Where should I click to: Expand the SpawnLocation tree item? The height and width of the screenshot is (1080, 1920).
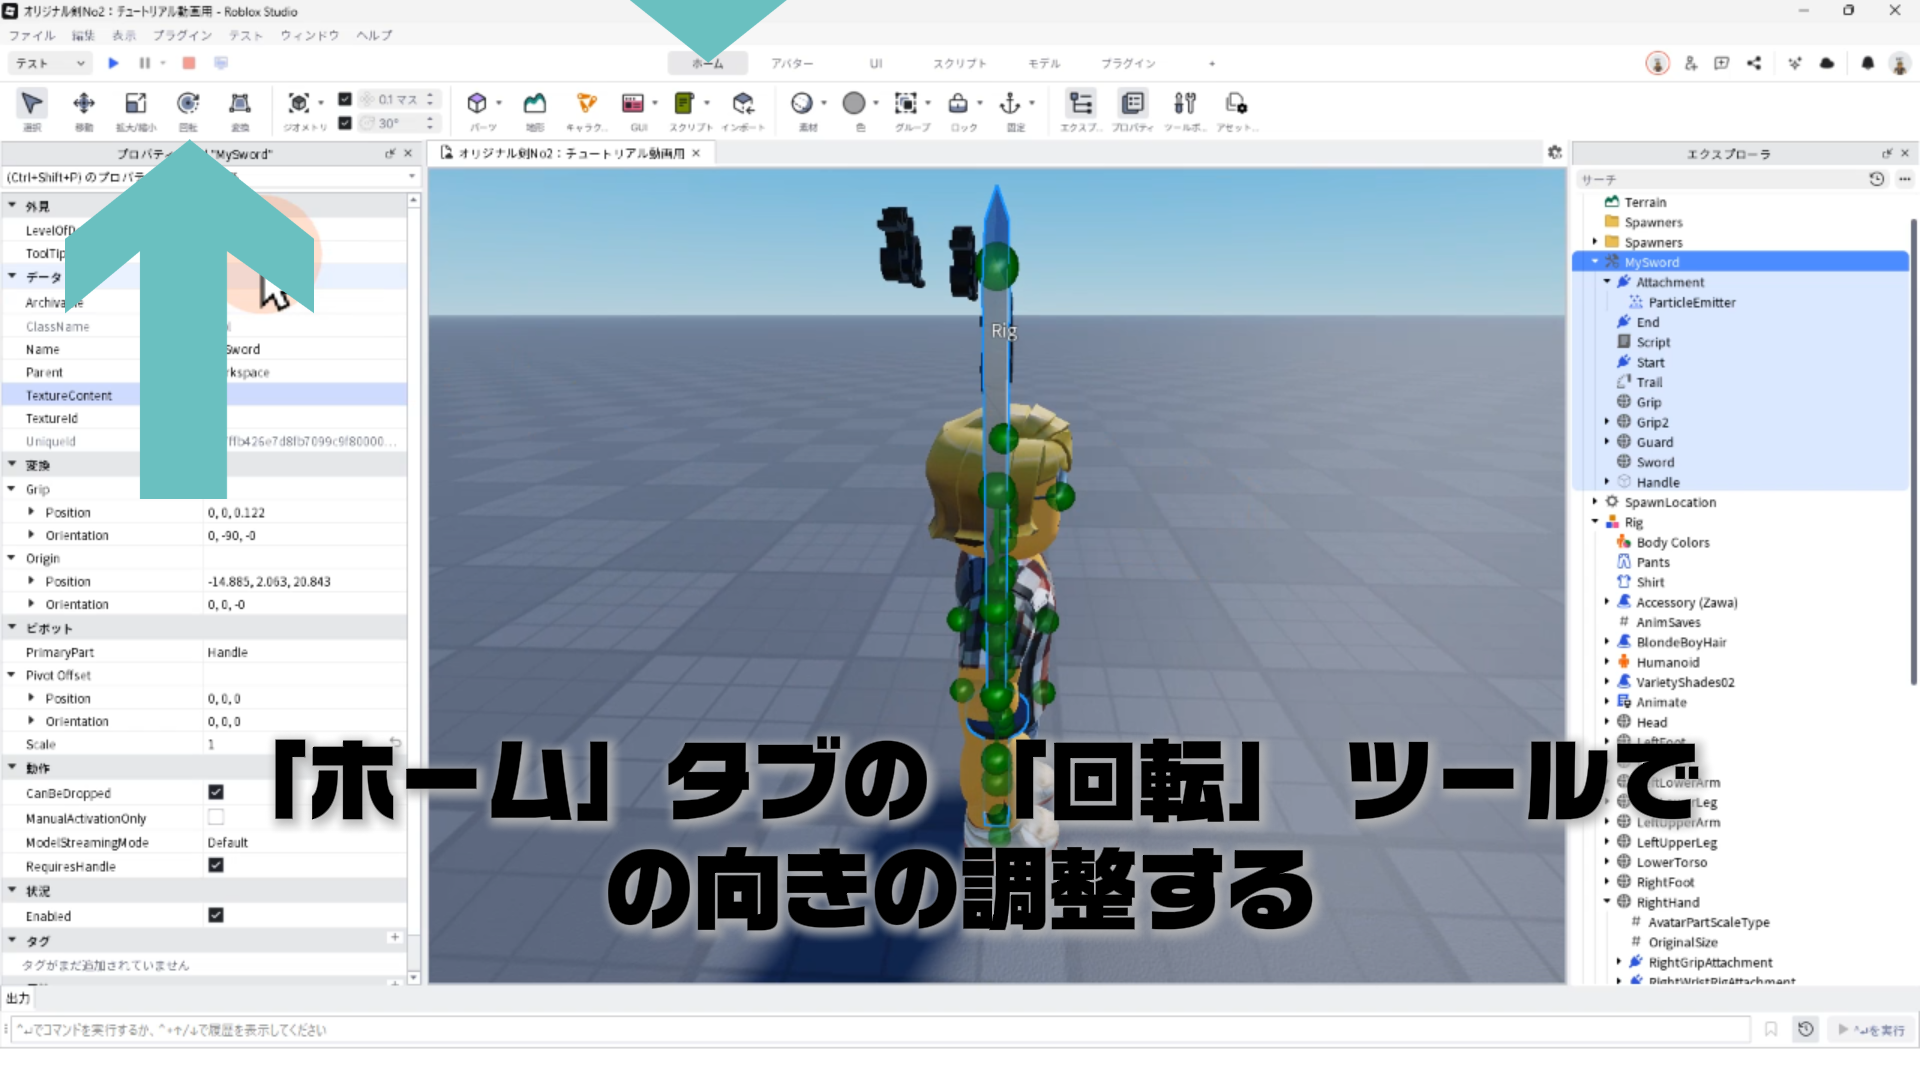pos(1595,502)
